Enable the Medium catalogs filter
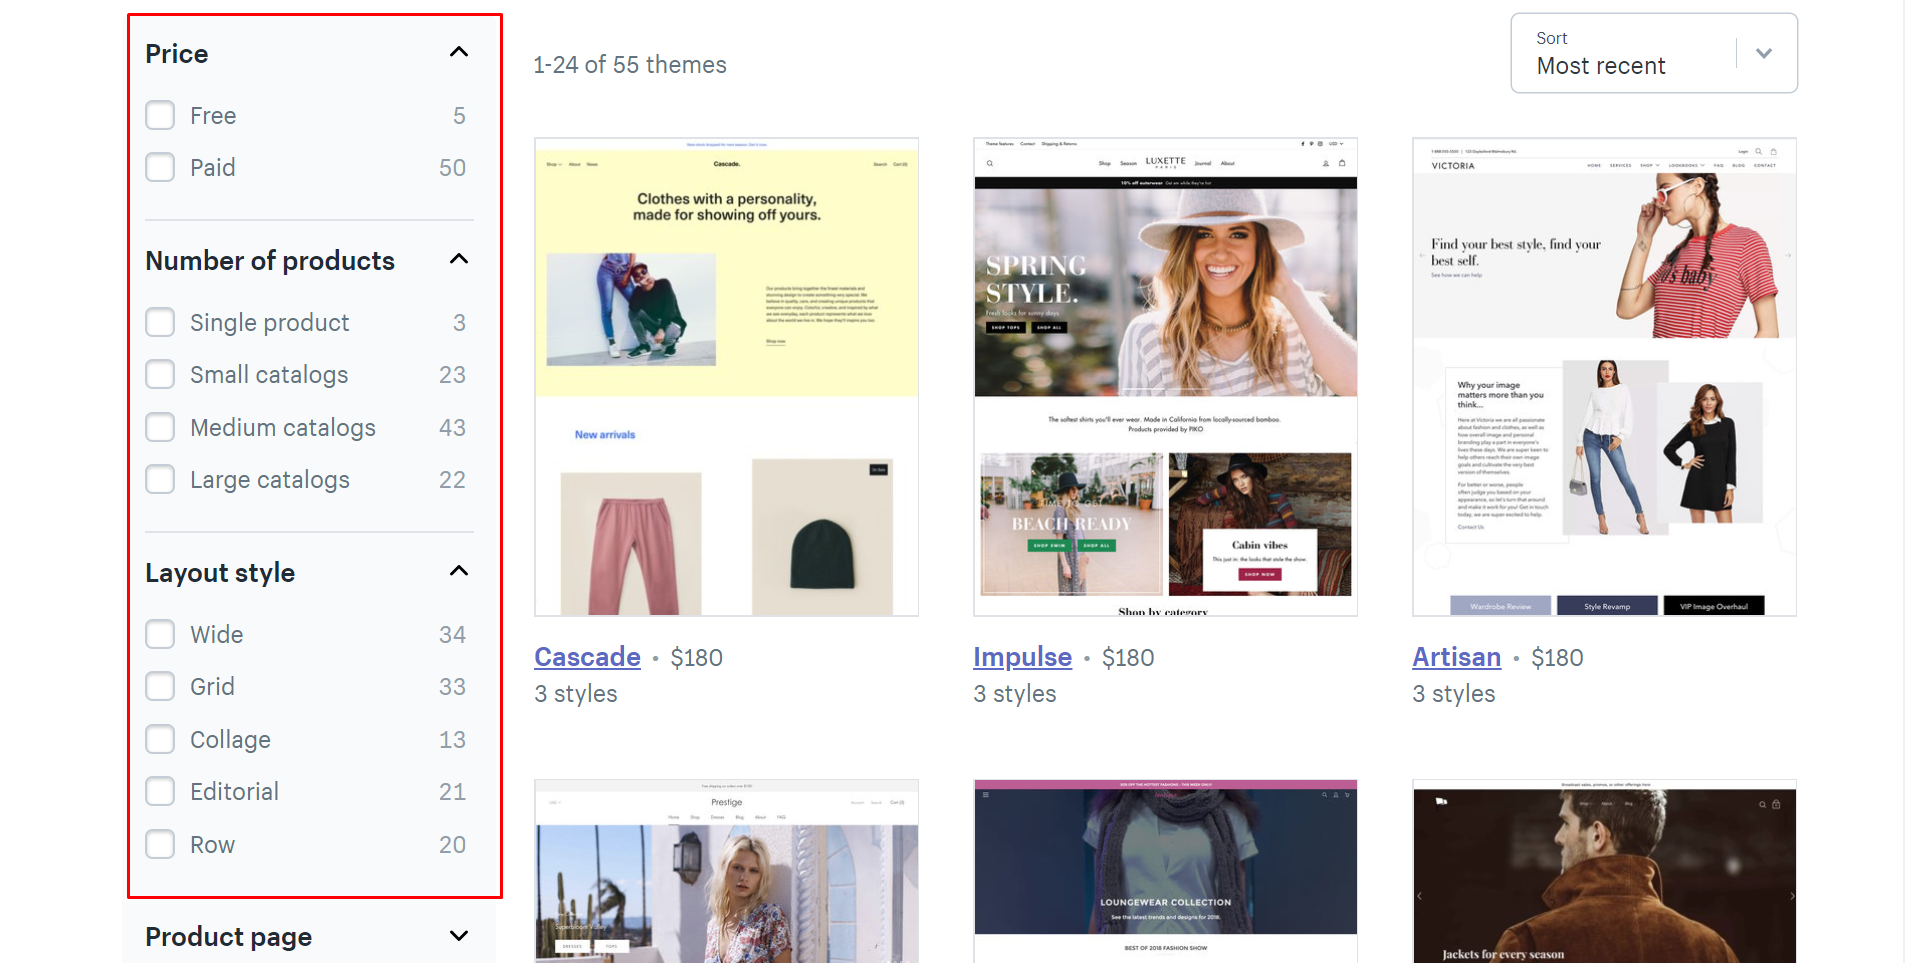The height and width of the screenshot is (963, 1905). pyautogui.click(x=160, y=427)
